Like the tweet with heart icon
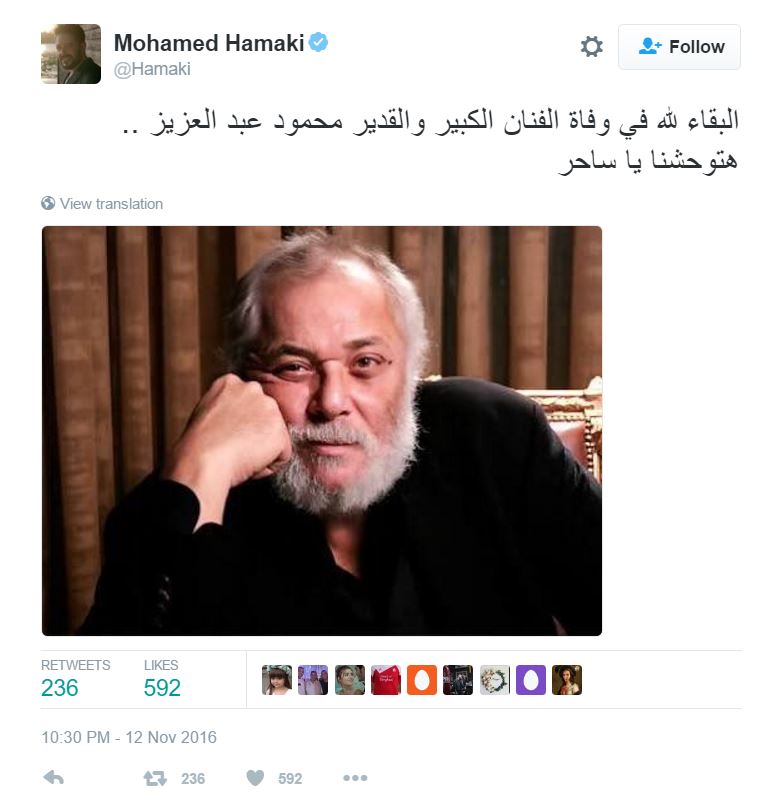770x803 pixels. pyautogui.click(x=255, y=778)
